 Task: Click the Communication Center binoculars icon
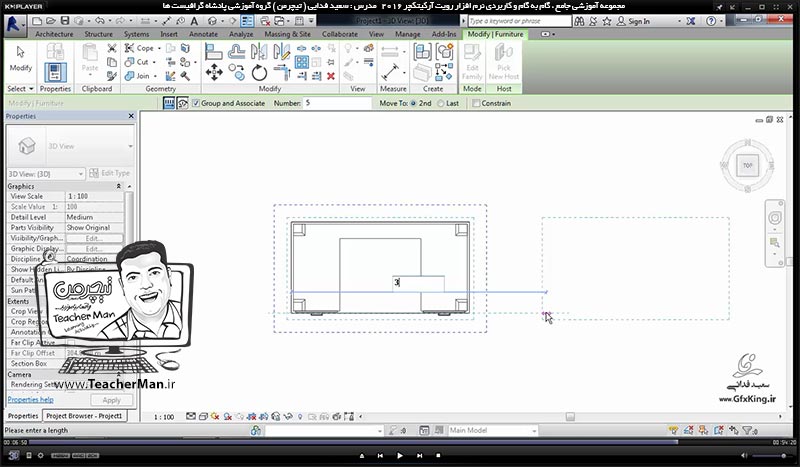579,21
